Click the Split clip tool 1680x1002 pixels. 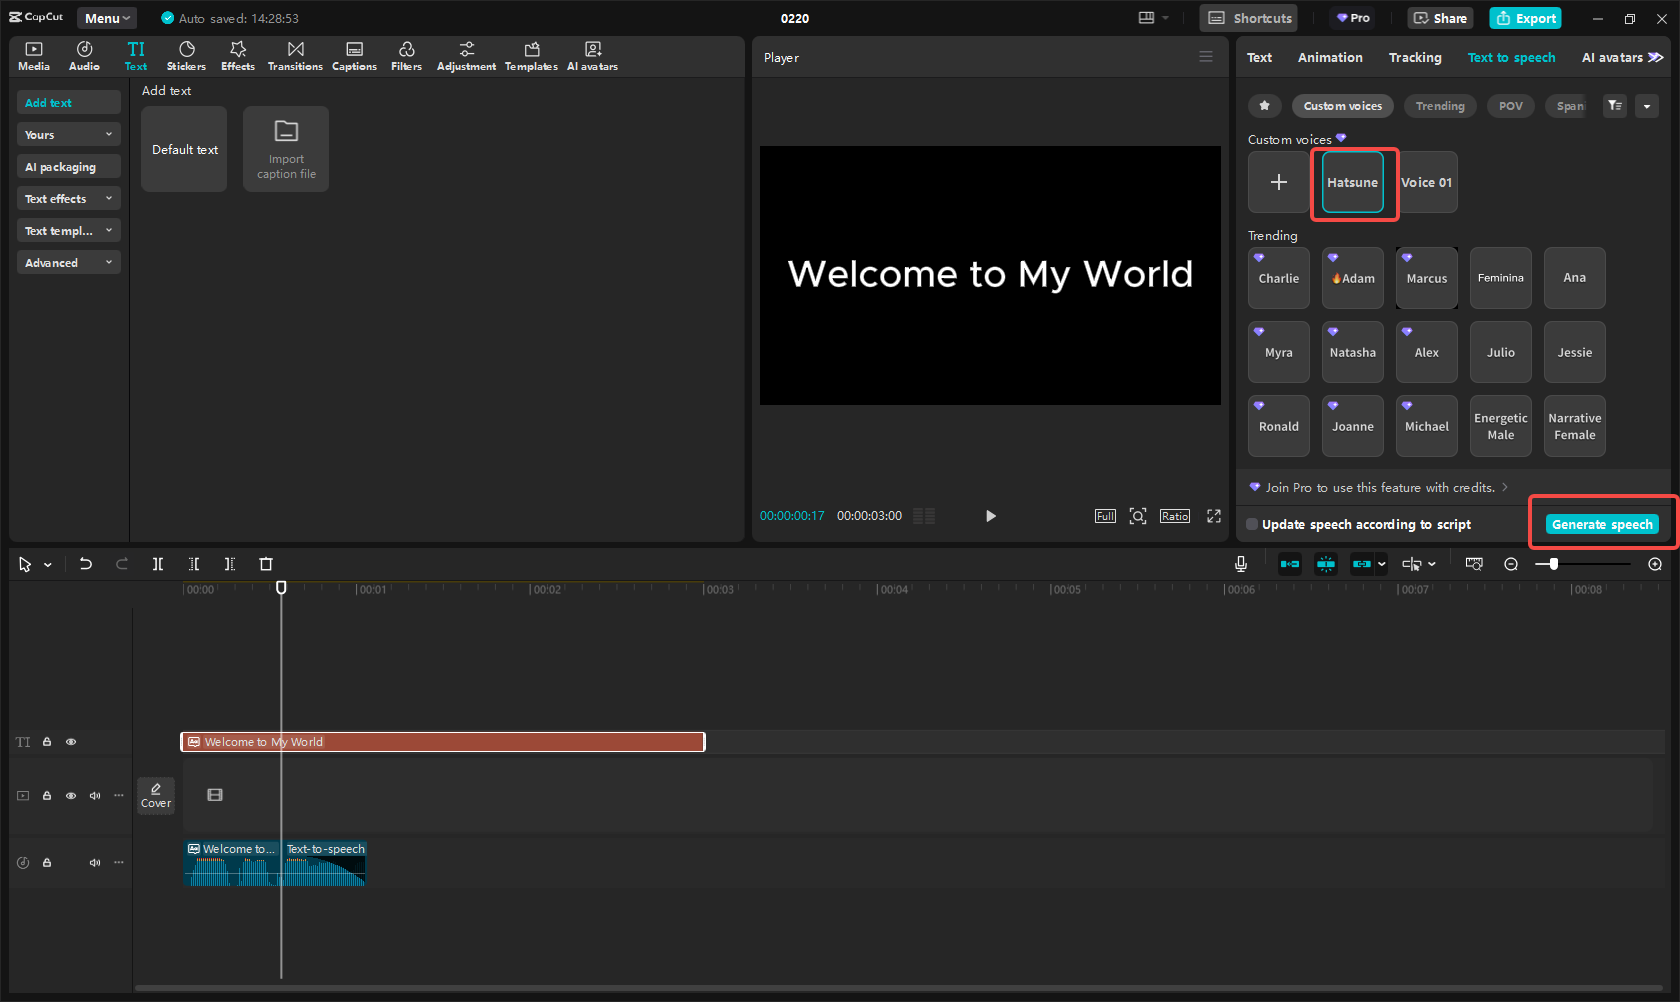pyautogui.click(x=158, y=564)
